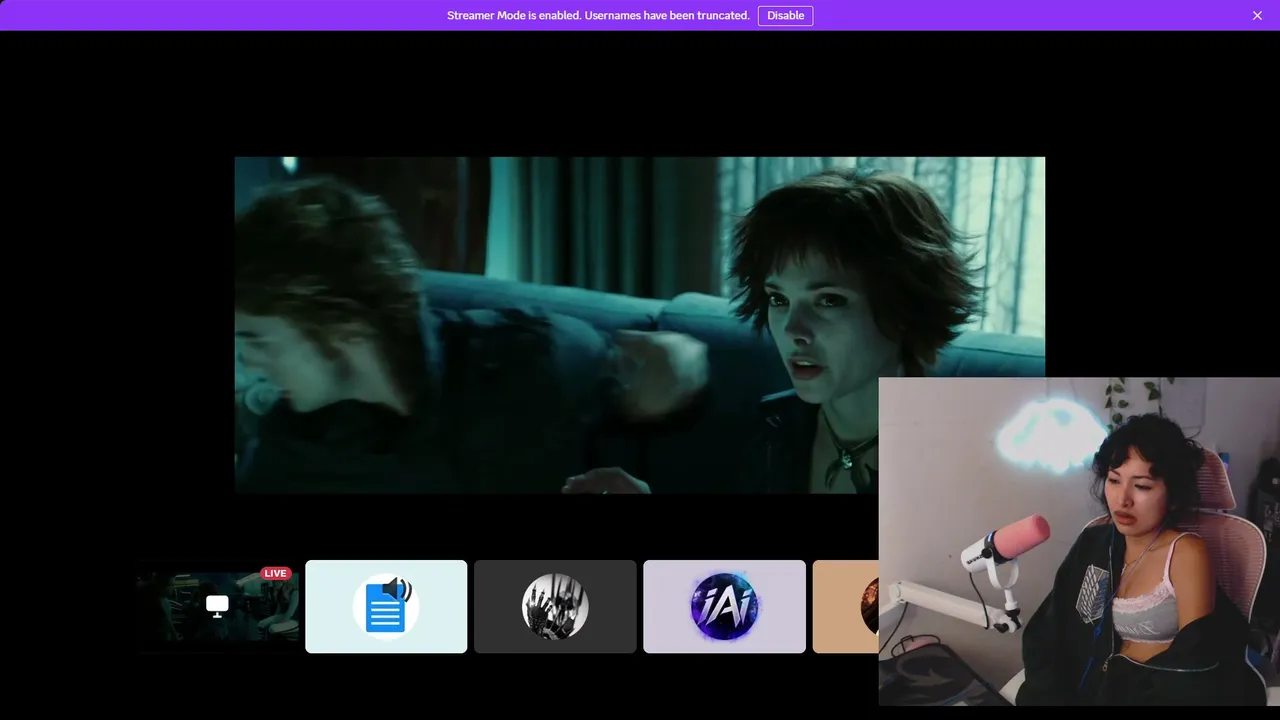The height and width of the screenshot is (720, 1280).
Task: Select the black-and-white hands avatar tile
Action: (555, 607)
